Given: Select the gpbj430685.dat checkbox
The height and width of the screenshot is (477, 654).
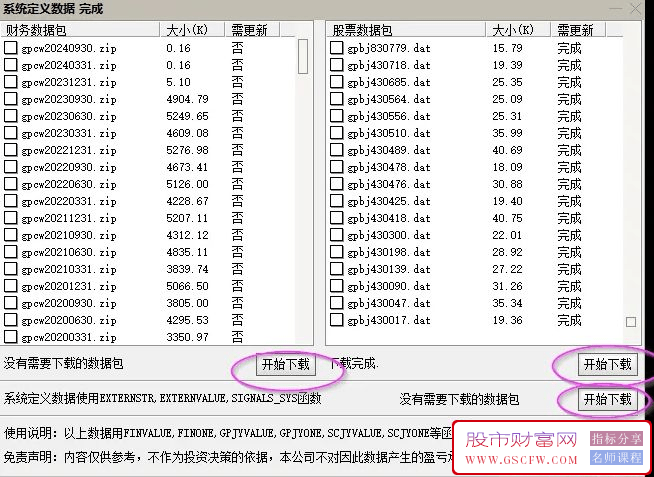Looking at the screenshot, I should pyautogui.click(x=337, y=82).
